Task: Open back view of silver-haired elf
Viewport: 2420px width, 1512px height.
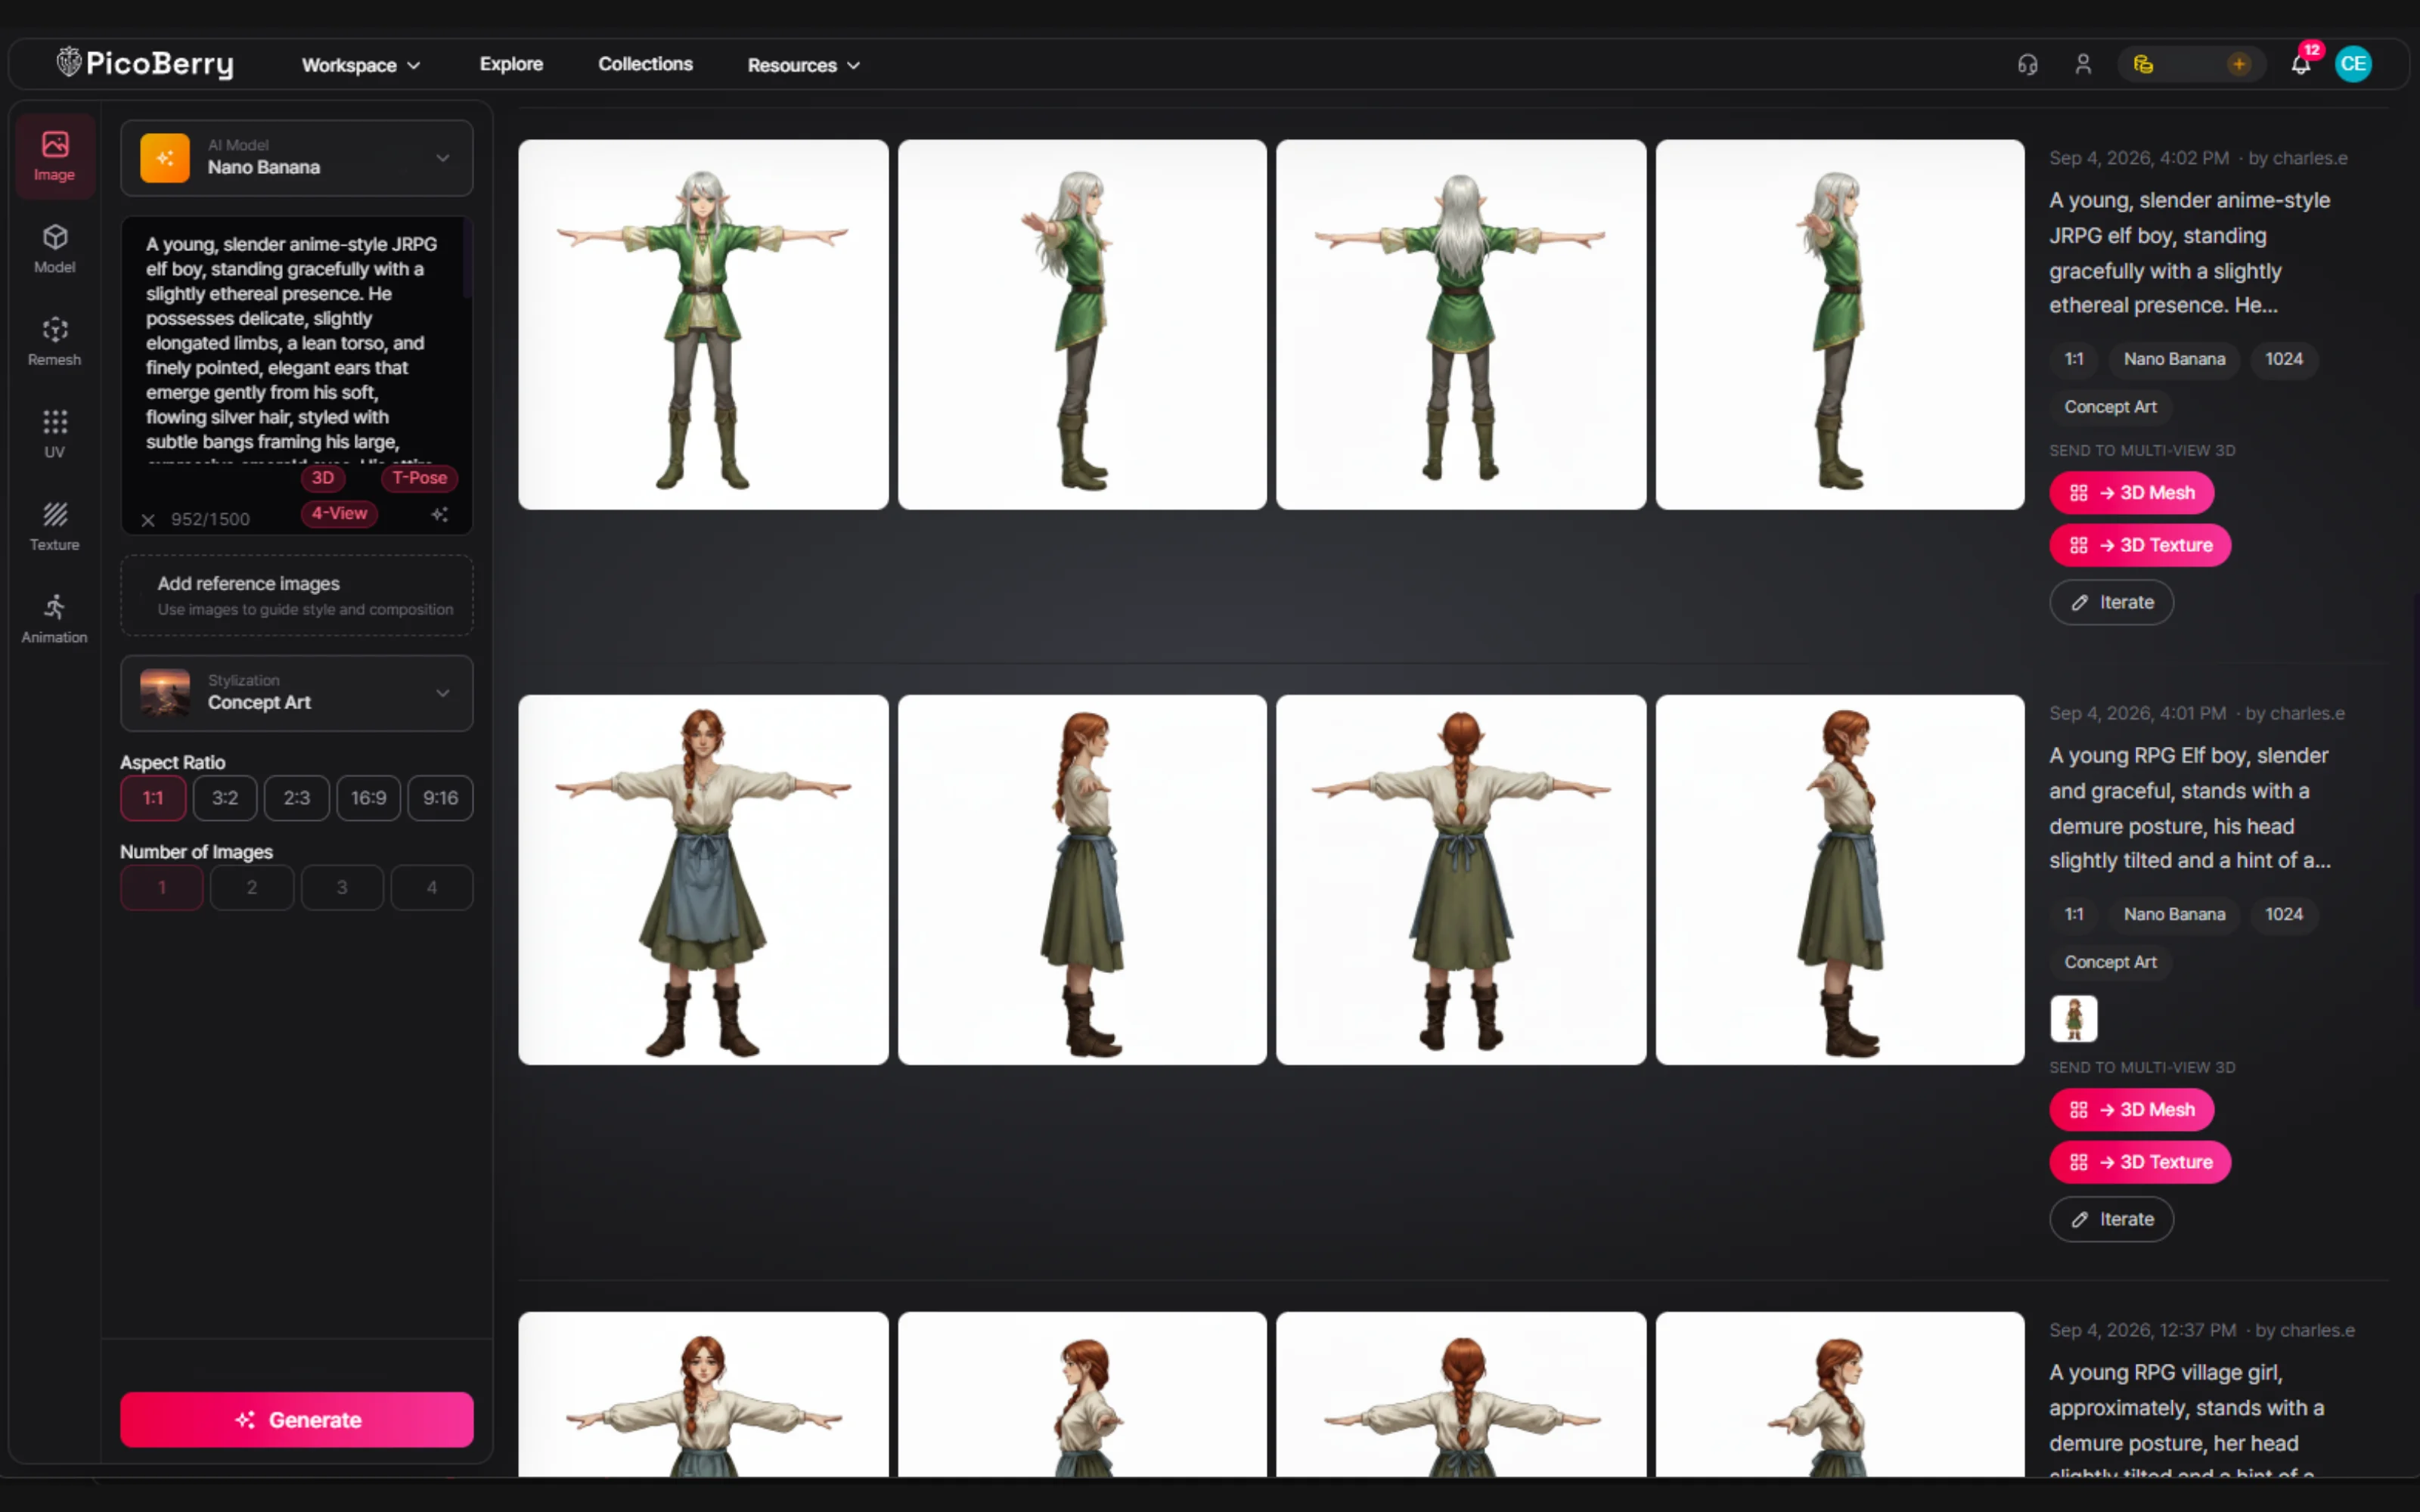Action: tap(1461, 325)
